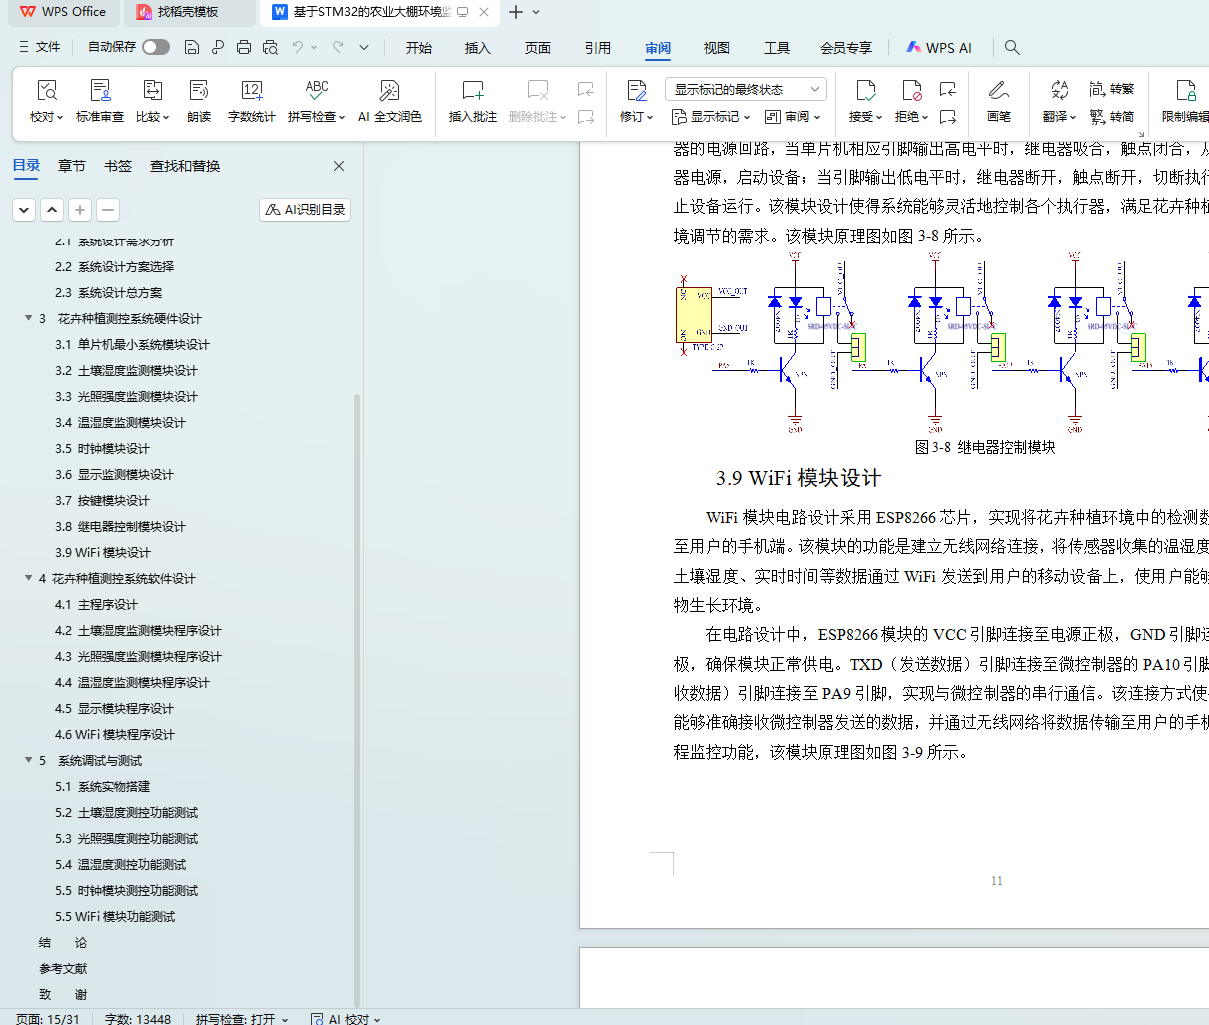Click the AI识别目录 button

[x=305, y=209]
